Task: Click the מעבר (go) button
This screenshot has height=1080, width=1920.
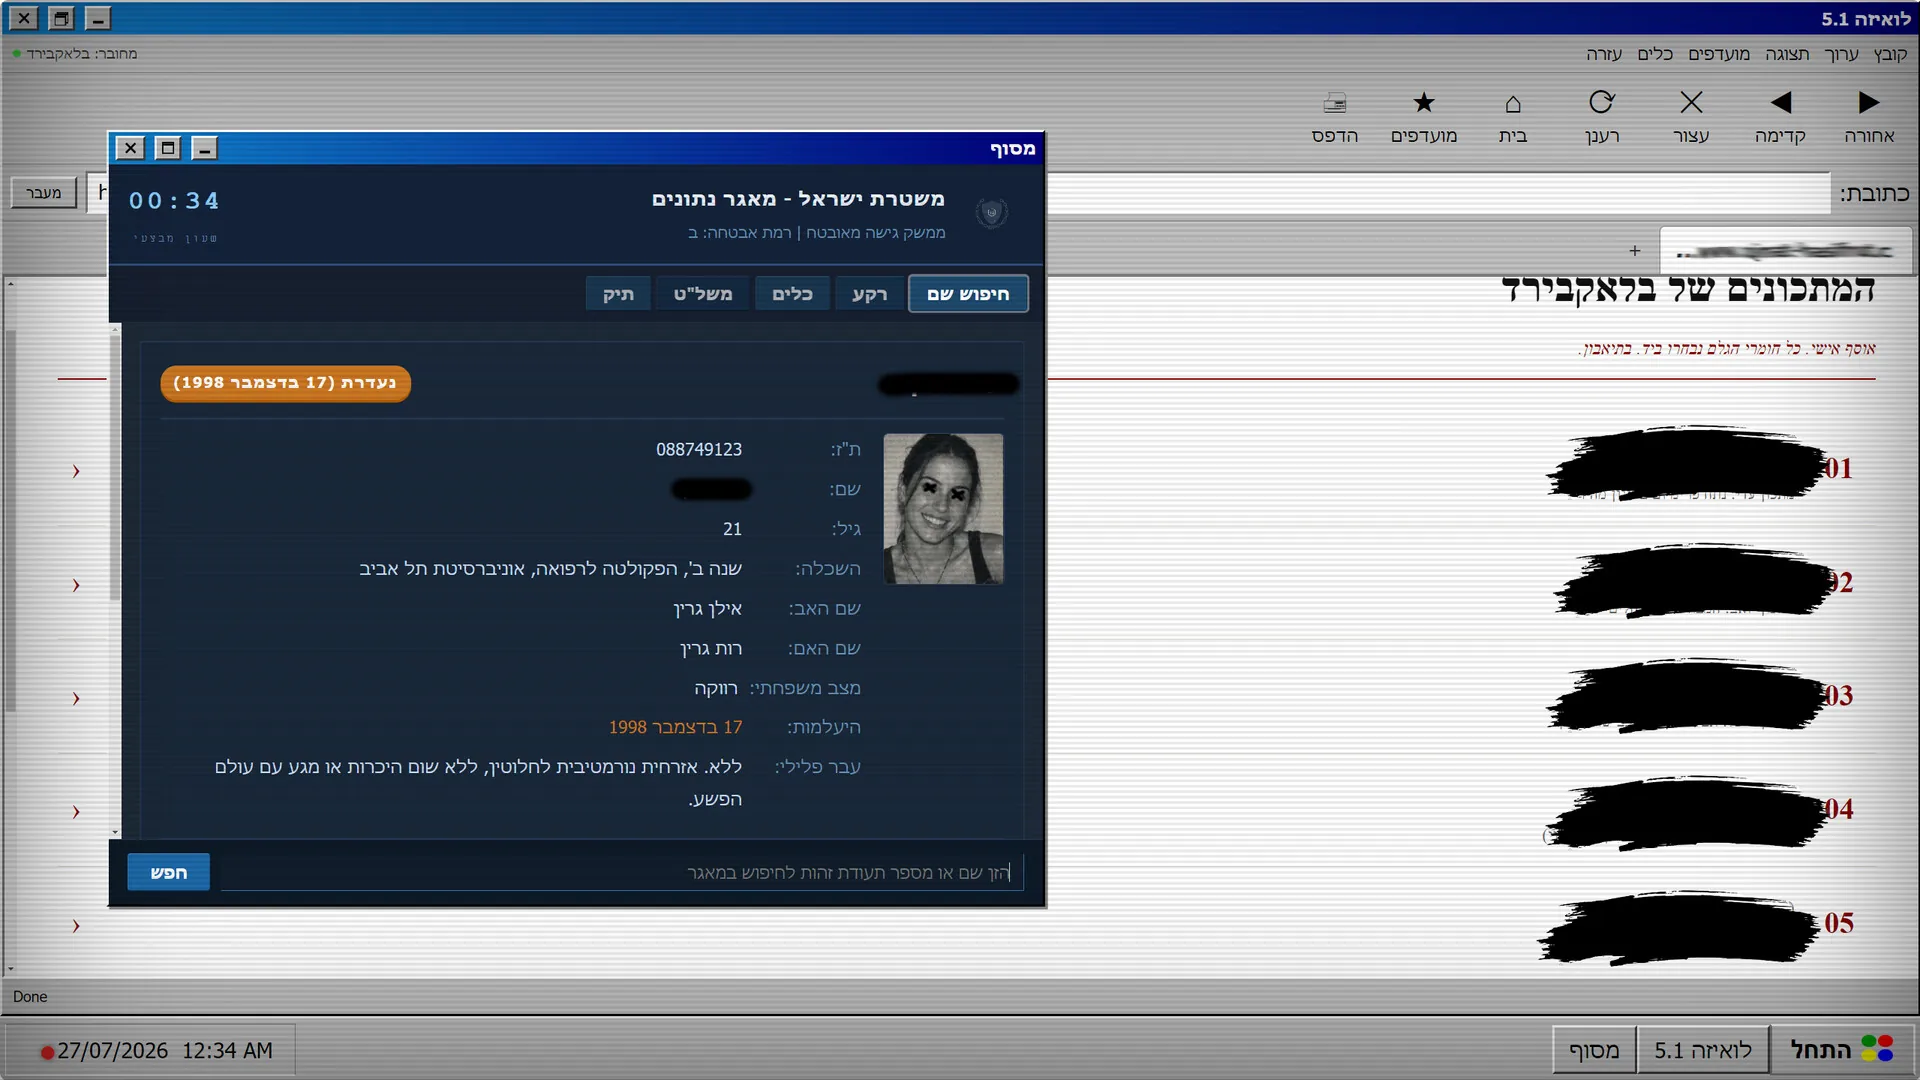Action: [44, 193]
